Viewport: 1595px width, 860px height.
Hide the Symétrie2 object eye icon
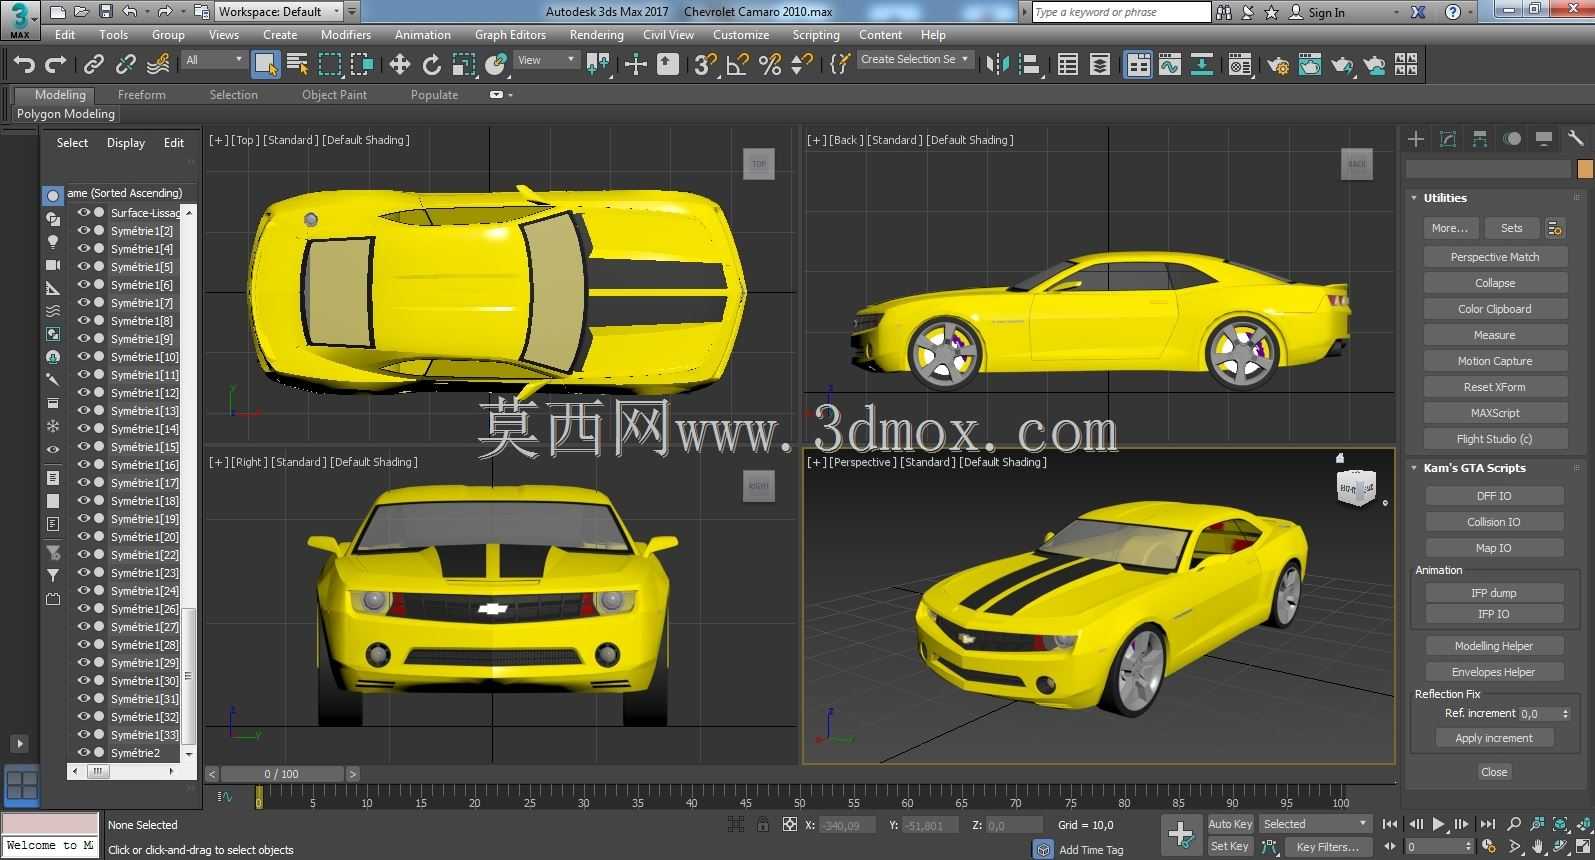tap(84, 753)
